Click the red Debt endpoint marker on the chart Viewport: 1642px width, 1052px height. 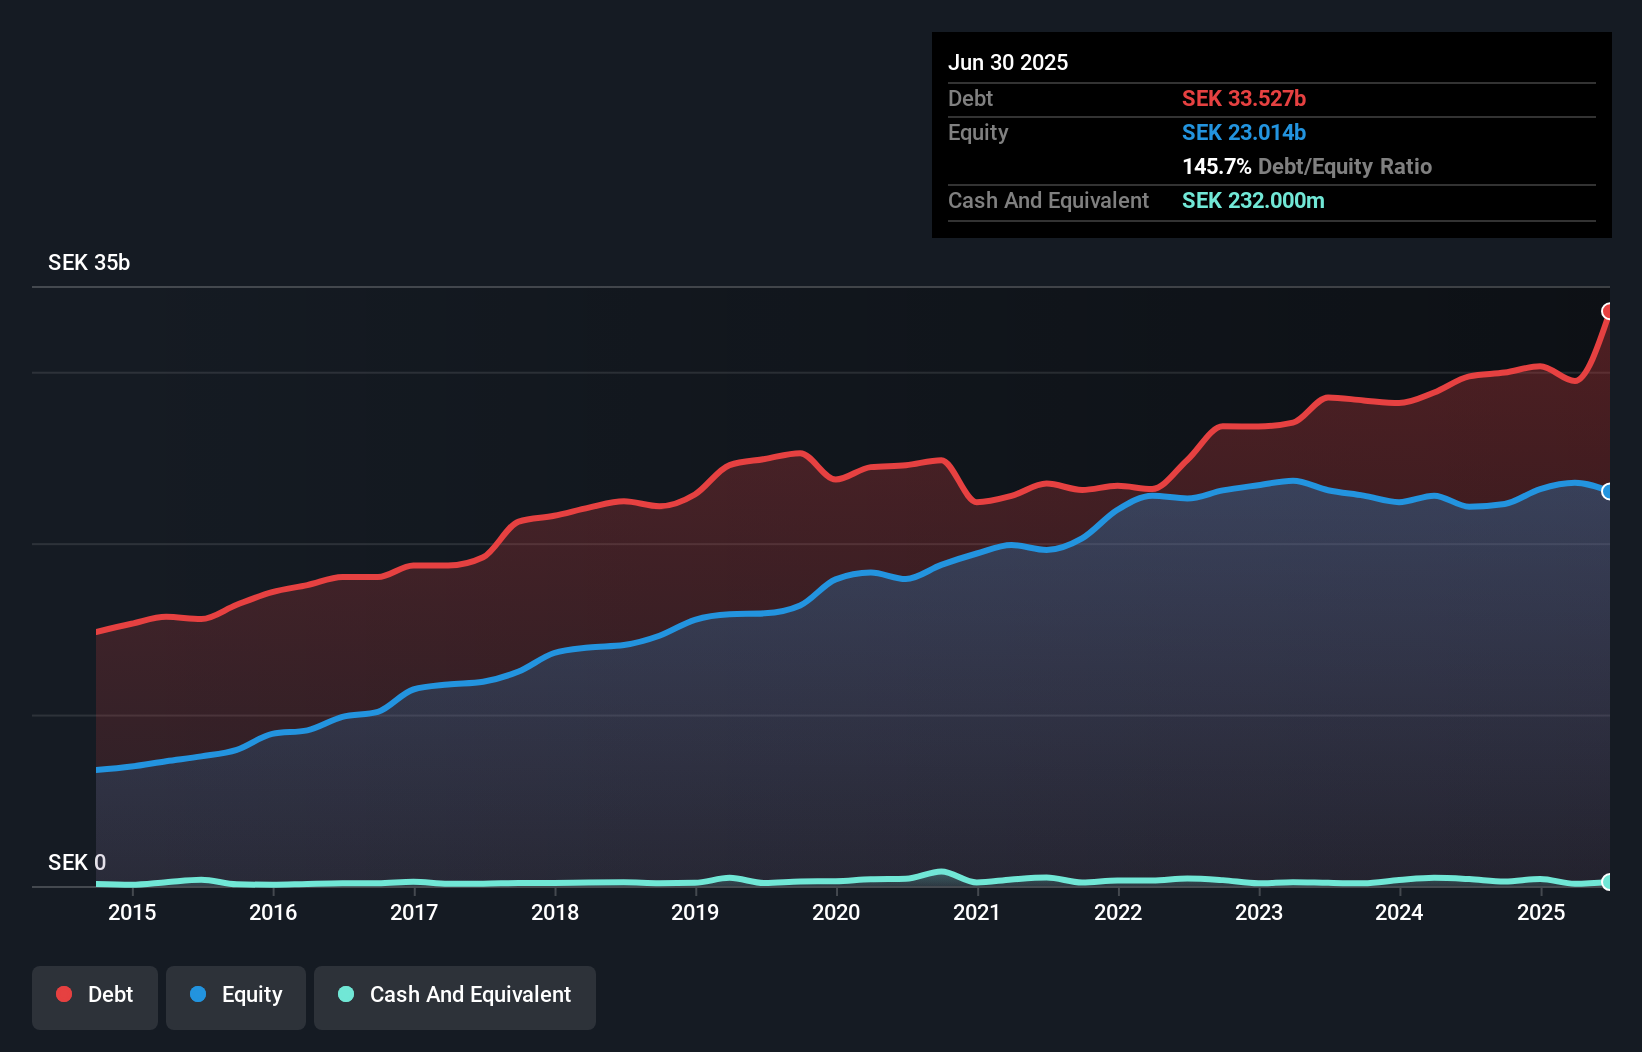[1607, 312]
